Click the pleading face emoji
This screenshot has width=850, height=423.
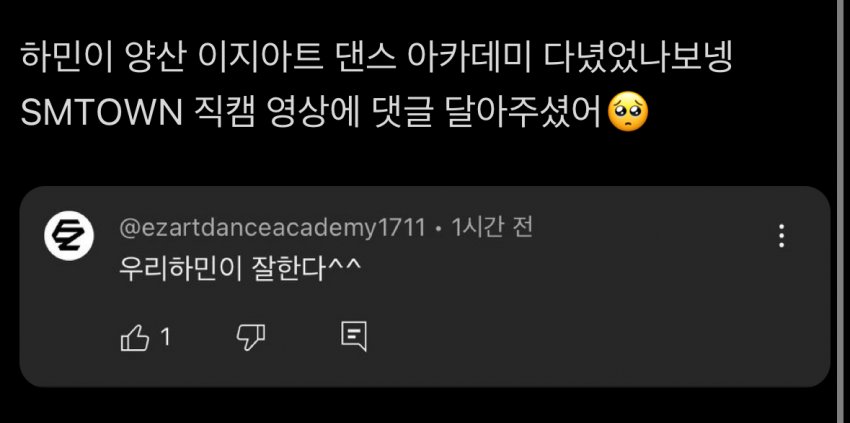click(x=628, y=112)
